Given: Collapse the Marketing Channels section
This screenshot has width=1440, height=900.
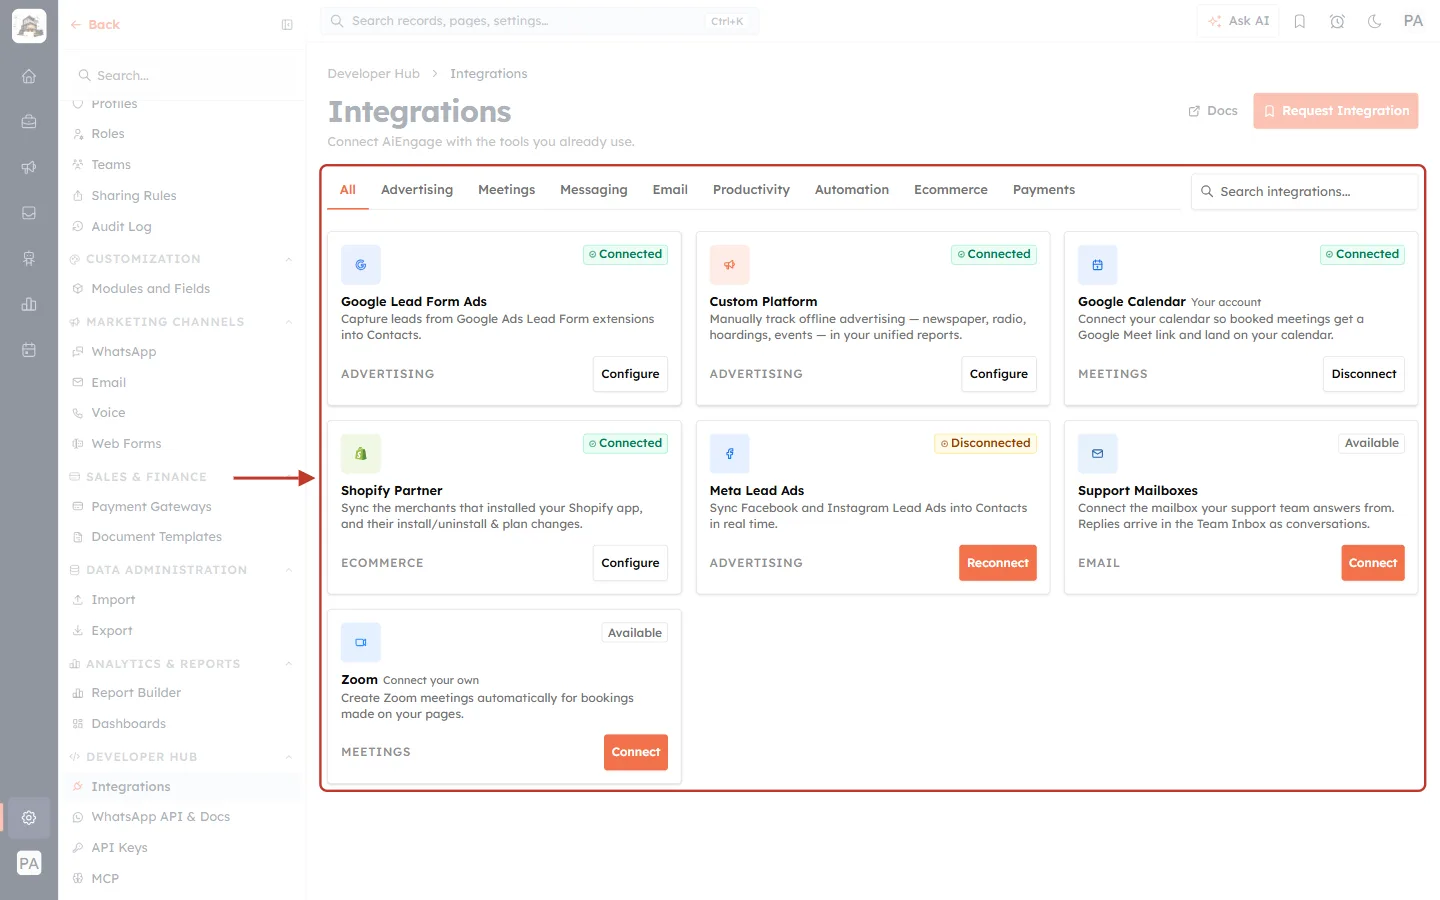Looking at the screenshot, I should [289, 322].
